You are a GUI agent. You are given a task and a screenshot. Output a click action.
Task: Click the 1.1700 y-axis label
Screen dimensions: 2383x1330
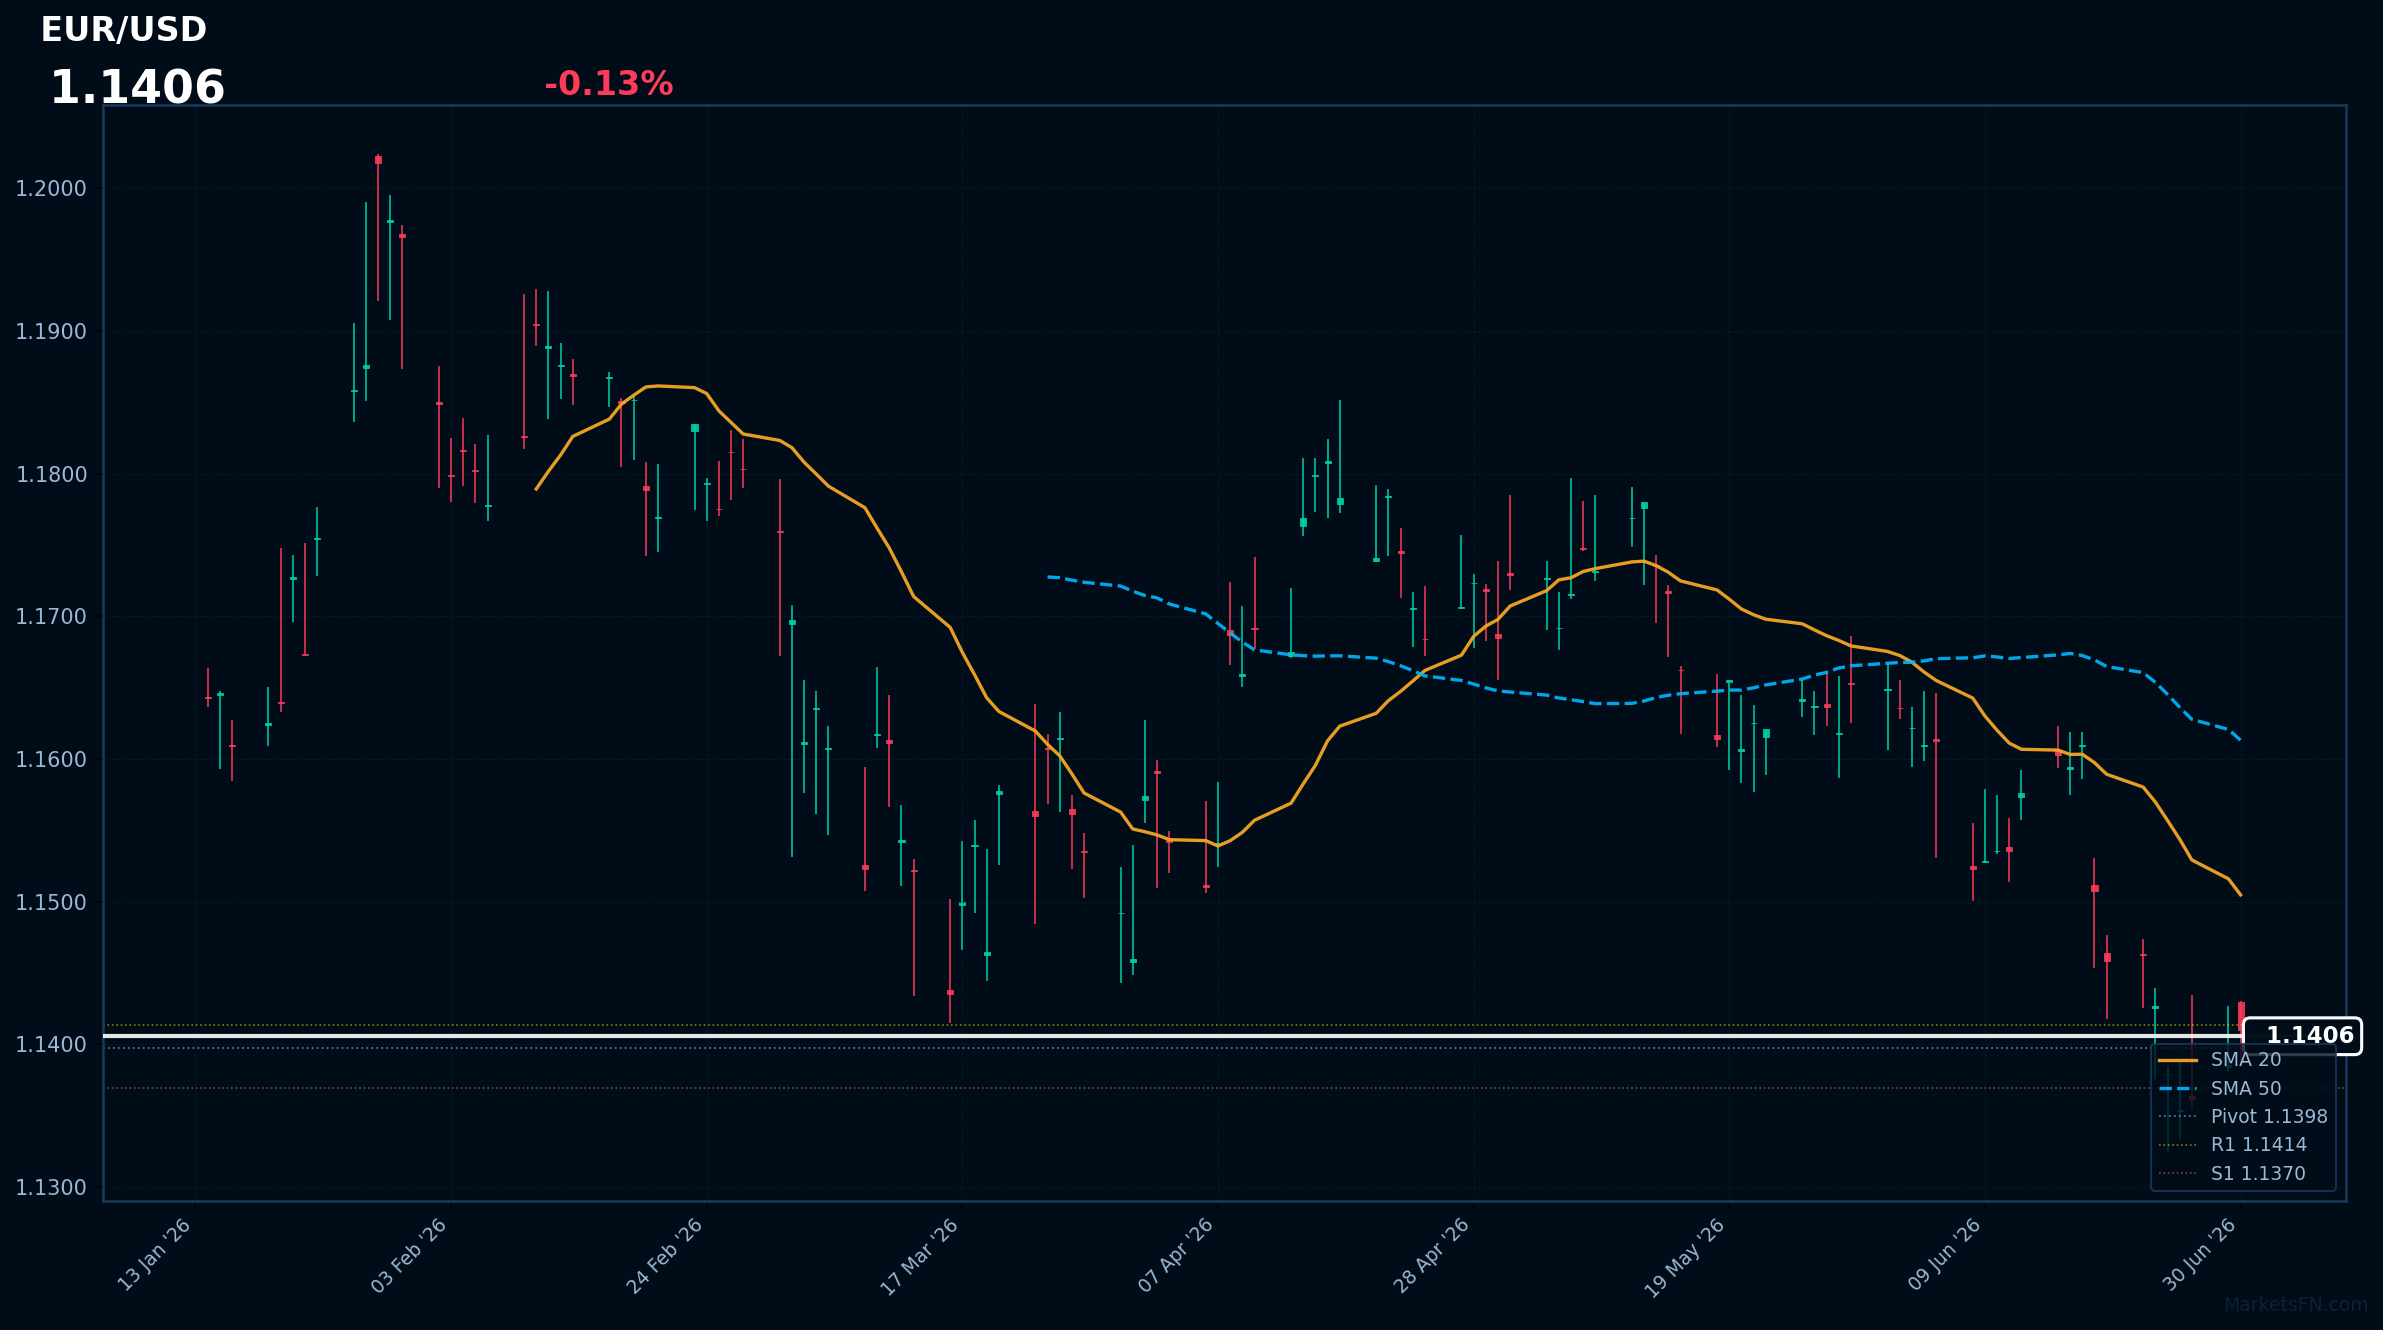point(51,617)
